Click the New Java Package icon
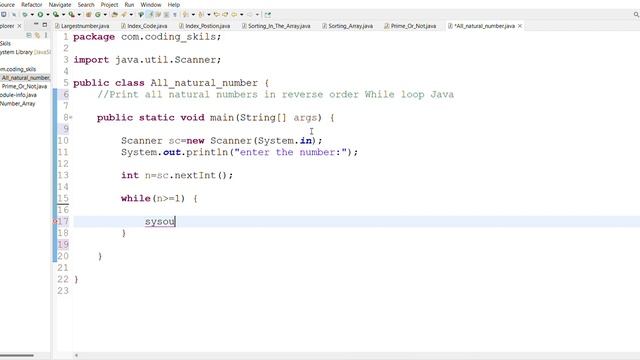The width and height of the screenshot is (640, 360). pos(88,15)
